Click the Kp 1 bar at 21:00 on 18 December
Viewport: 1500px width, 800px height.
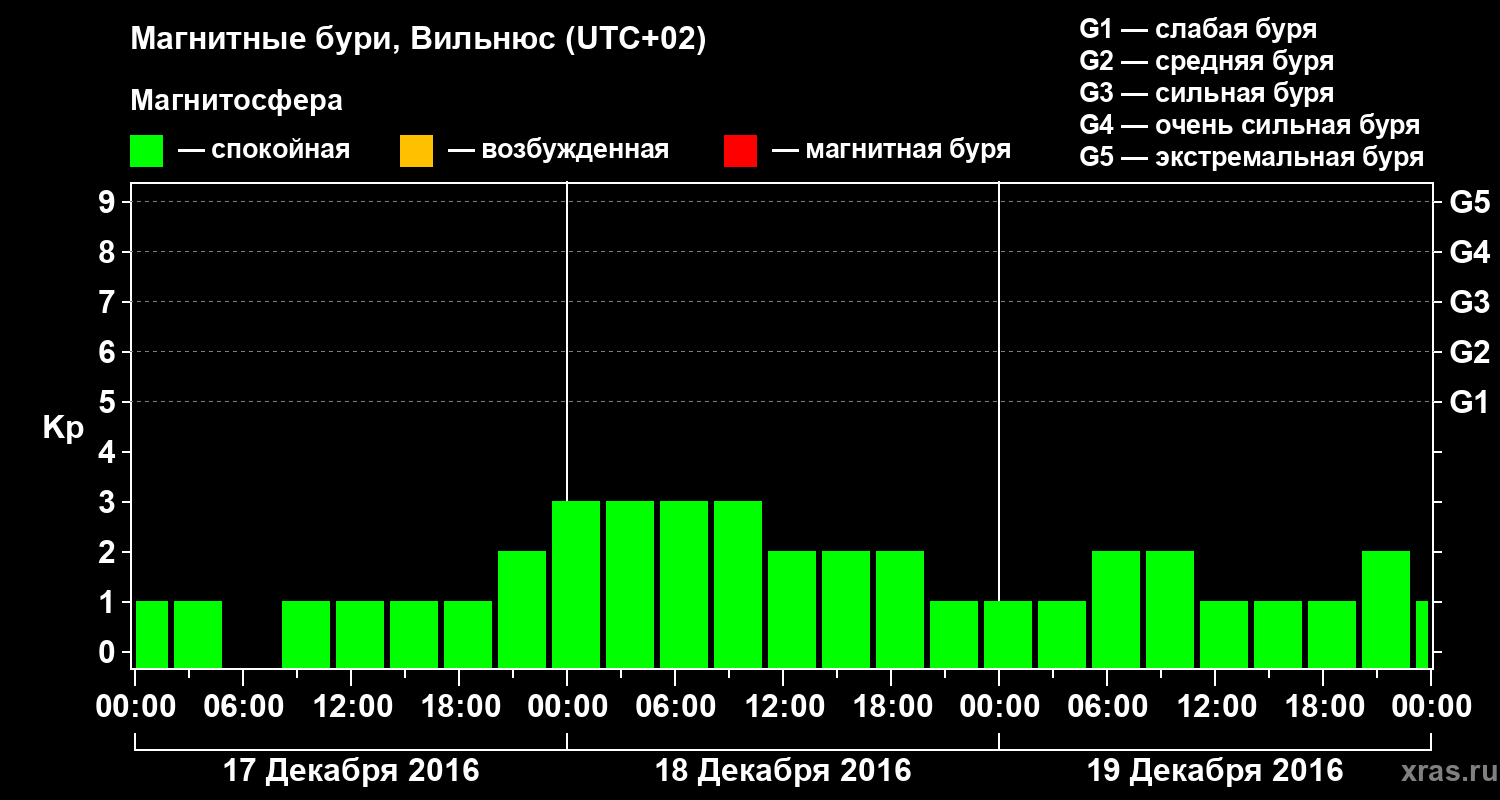(x=954, y=634)
